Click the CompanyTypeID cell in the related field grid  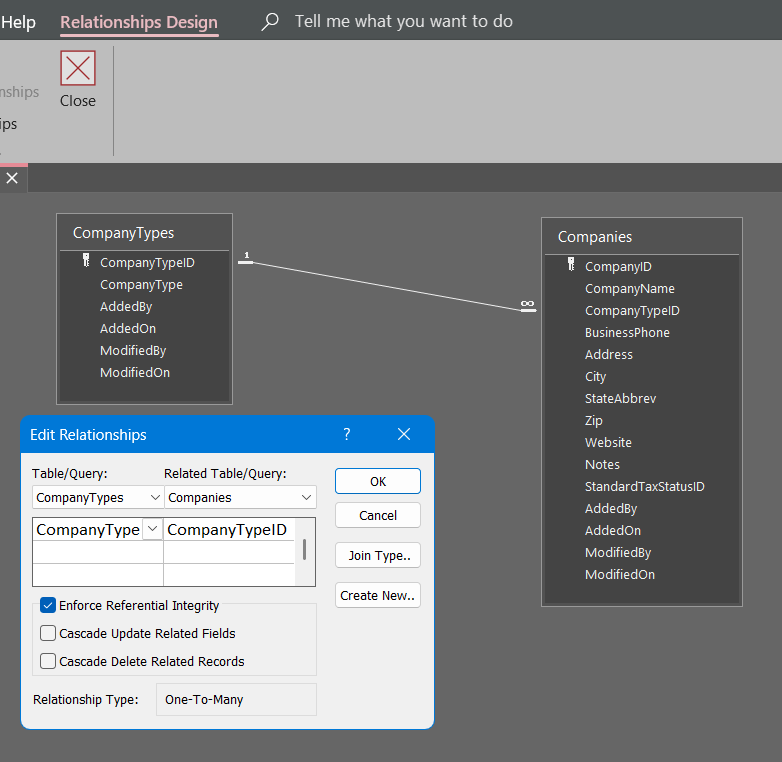click(x=229, y=530)
